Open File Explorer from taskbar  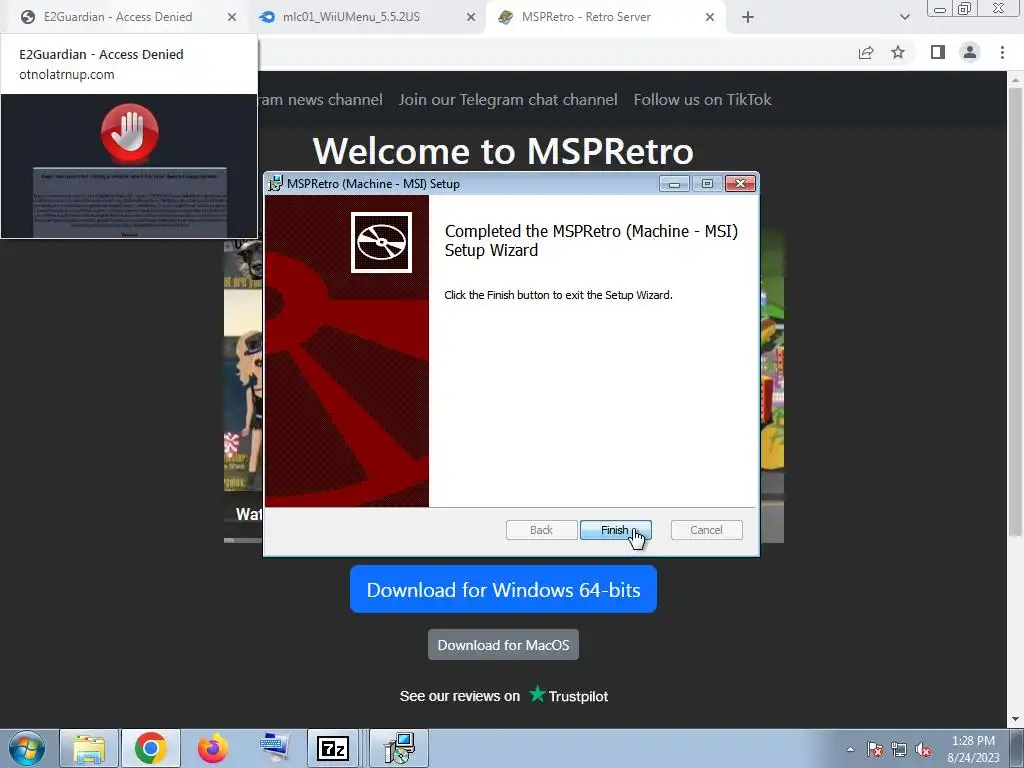tap(89, 748)
